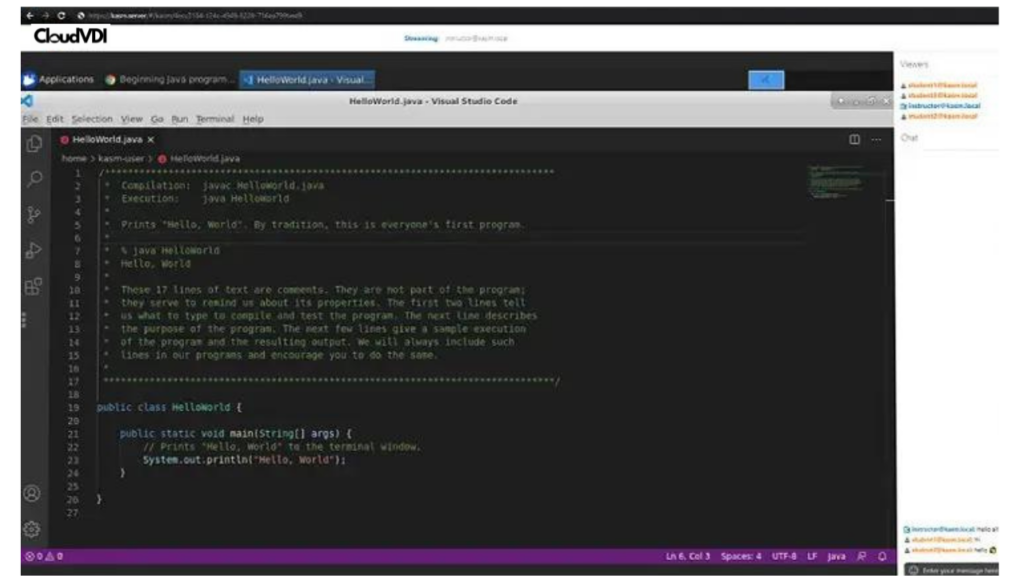The height and width of the screenshot is (576, 1024).
Task: Open the Search view in the activity bar
Action: click(35, 178)
